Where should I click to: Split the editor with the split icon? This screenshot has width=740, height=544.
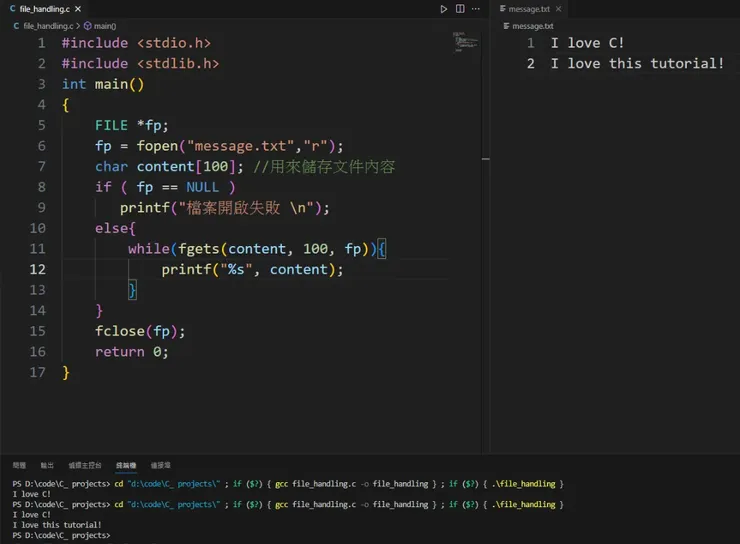click(460, 9)
